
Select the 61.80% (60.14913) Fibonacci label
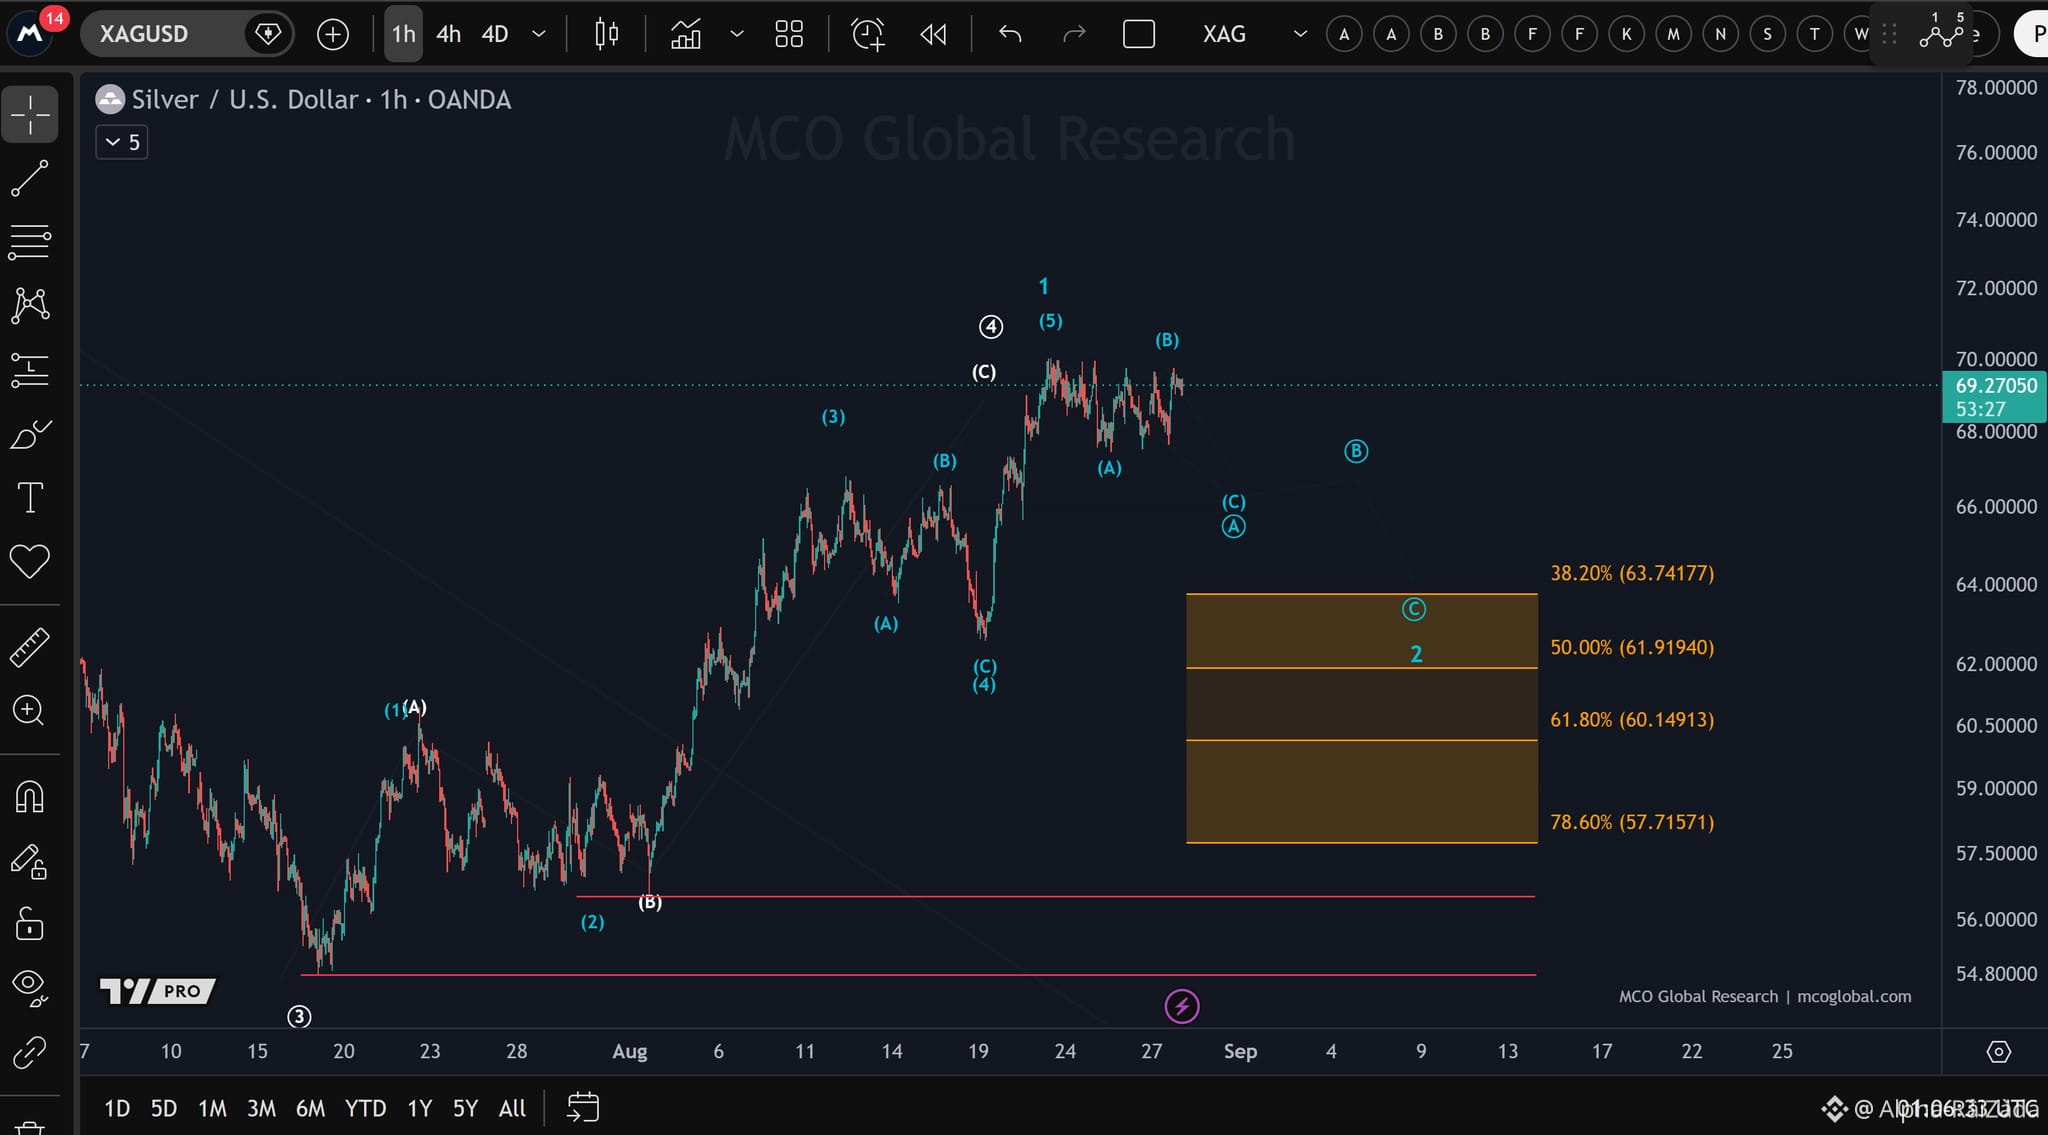(1632, 719)
